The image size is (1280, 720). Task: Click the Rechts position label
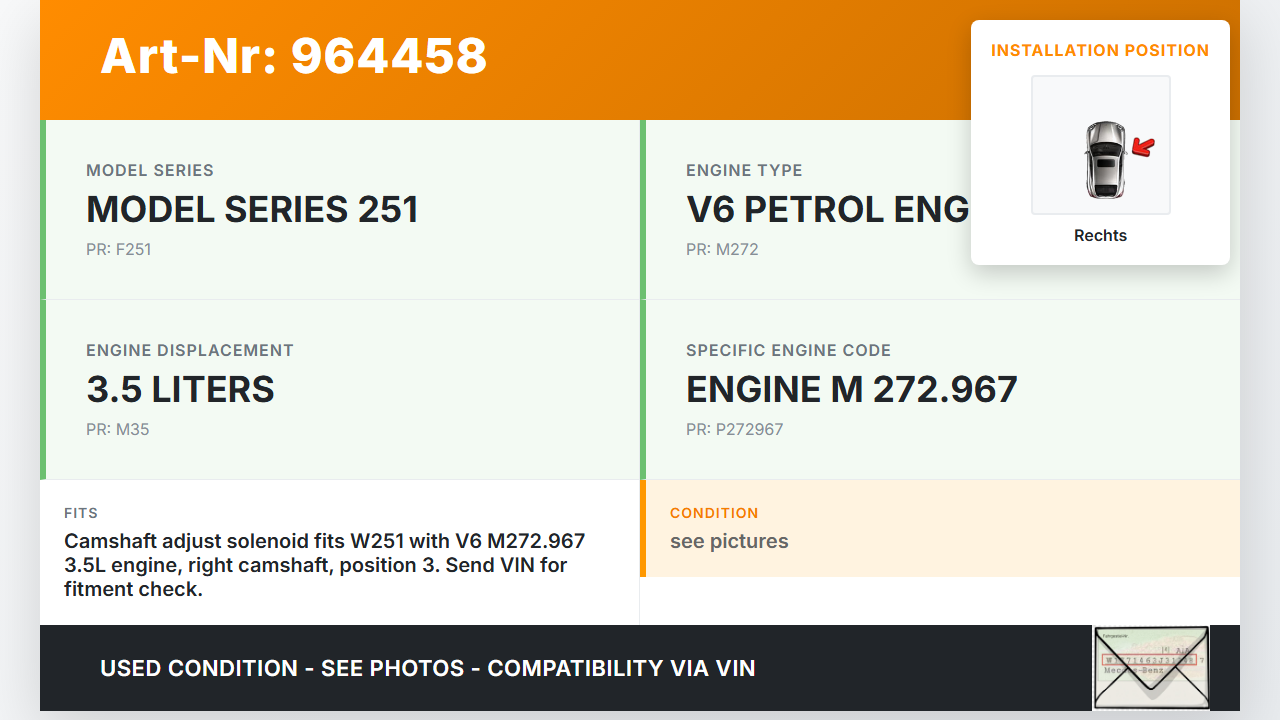[1100, 236]
